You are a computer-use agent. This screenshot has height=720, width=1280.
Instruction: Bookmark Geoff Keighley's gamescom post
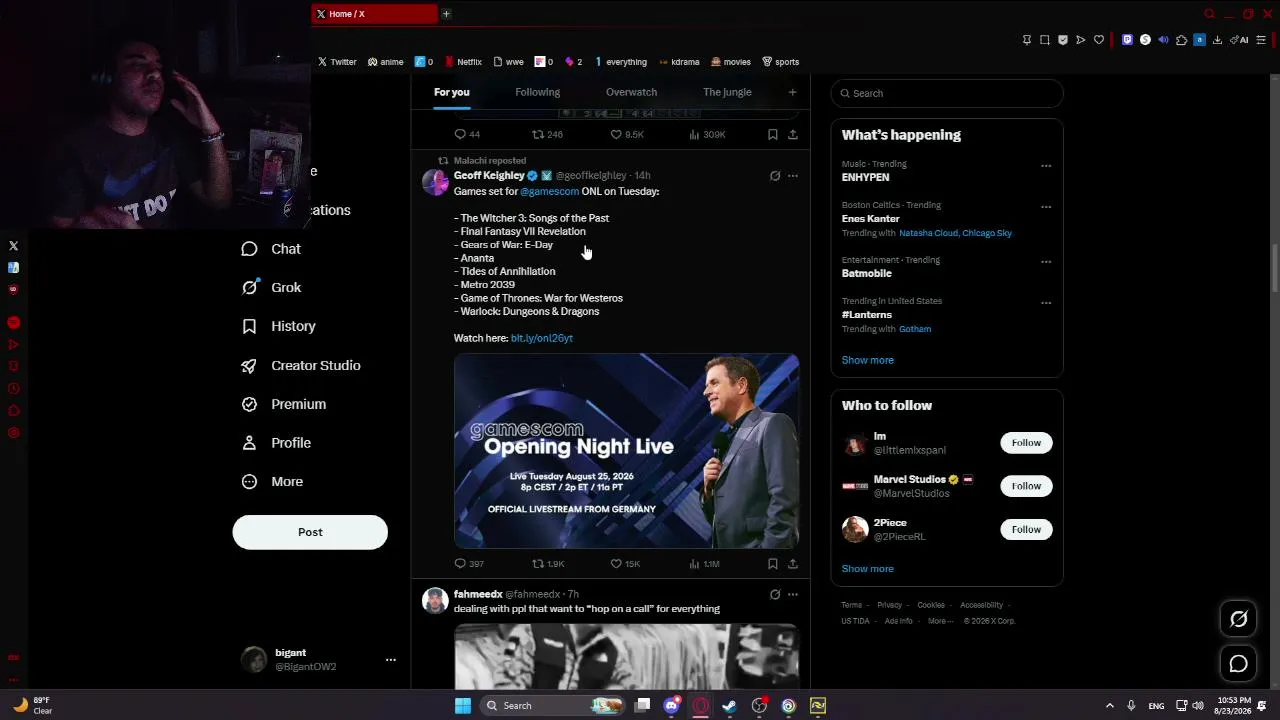click(772, 564)
